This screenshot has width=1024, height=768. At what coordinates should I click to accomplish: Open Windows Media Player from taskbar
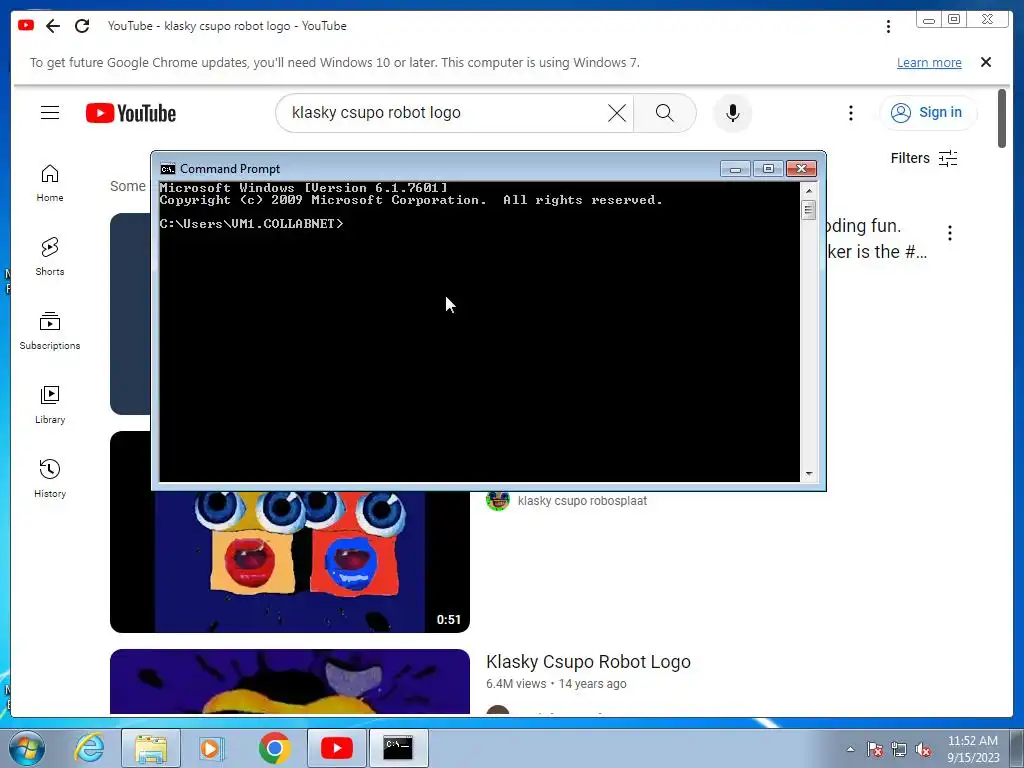coord(212,748)
